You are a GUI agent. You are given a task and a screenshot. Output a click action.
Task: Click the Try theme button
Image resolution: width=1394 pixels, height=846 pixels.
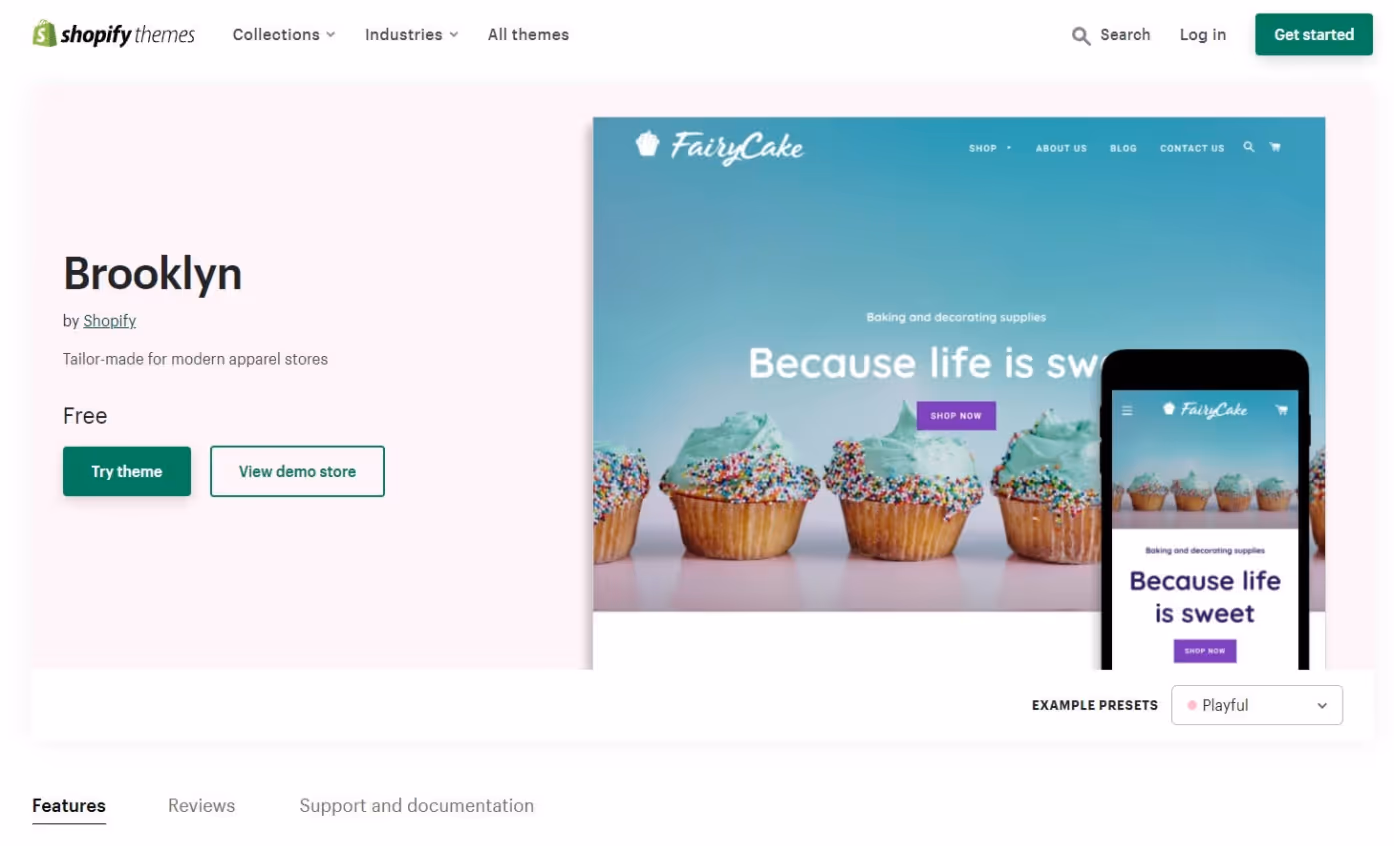point(127,471)
